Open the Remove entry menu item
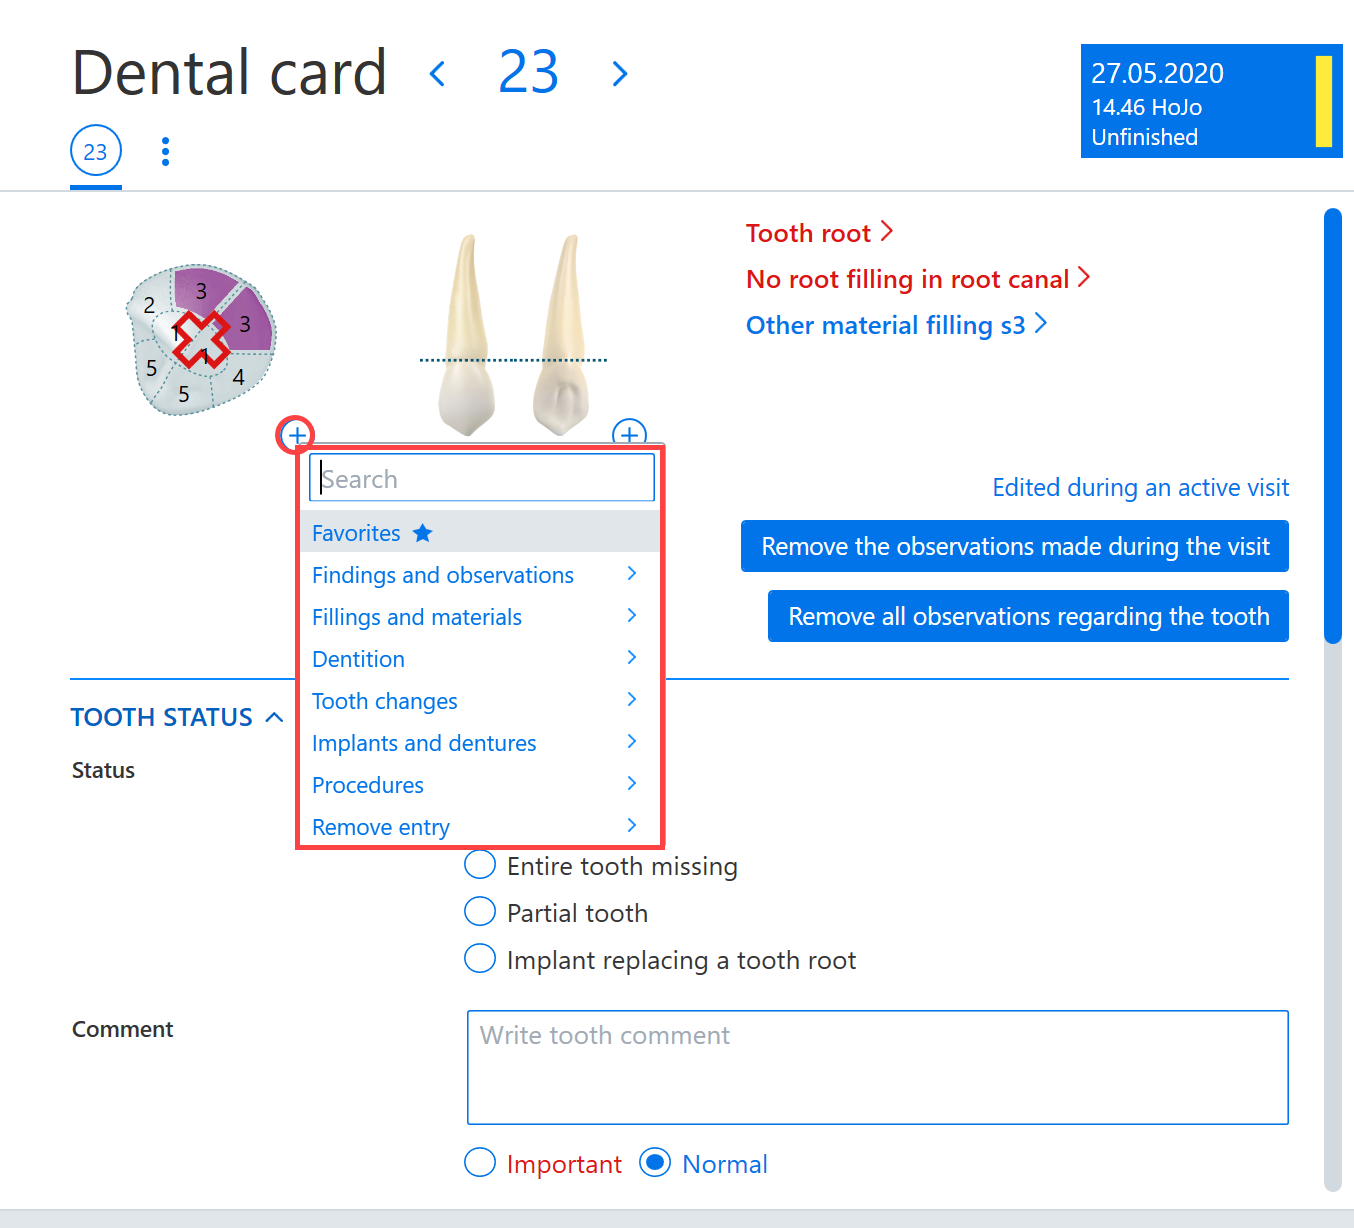 click(x=480, y=827)
